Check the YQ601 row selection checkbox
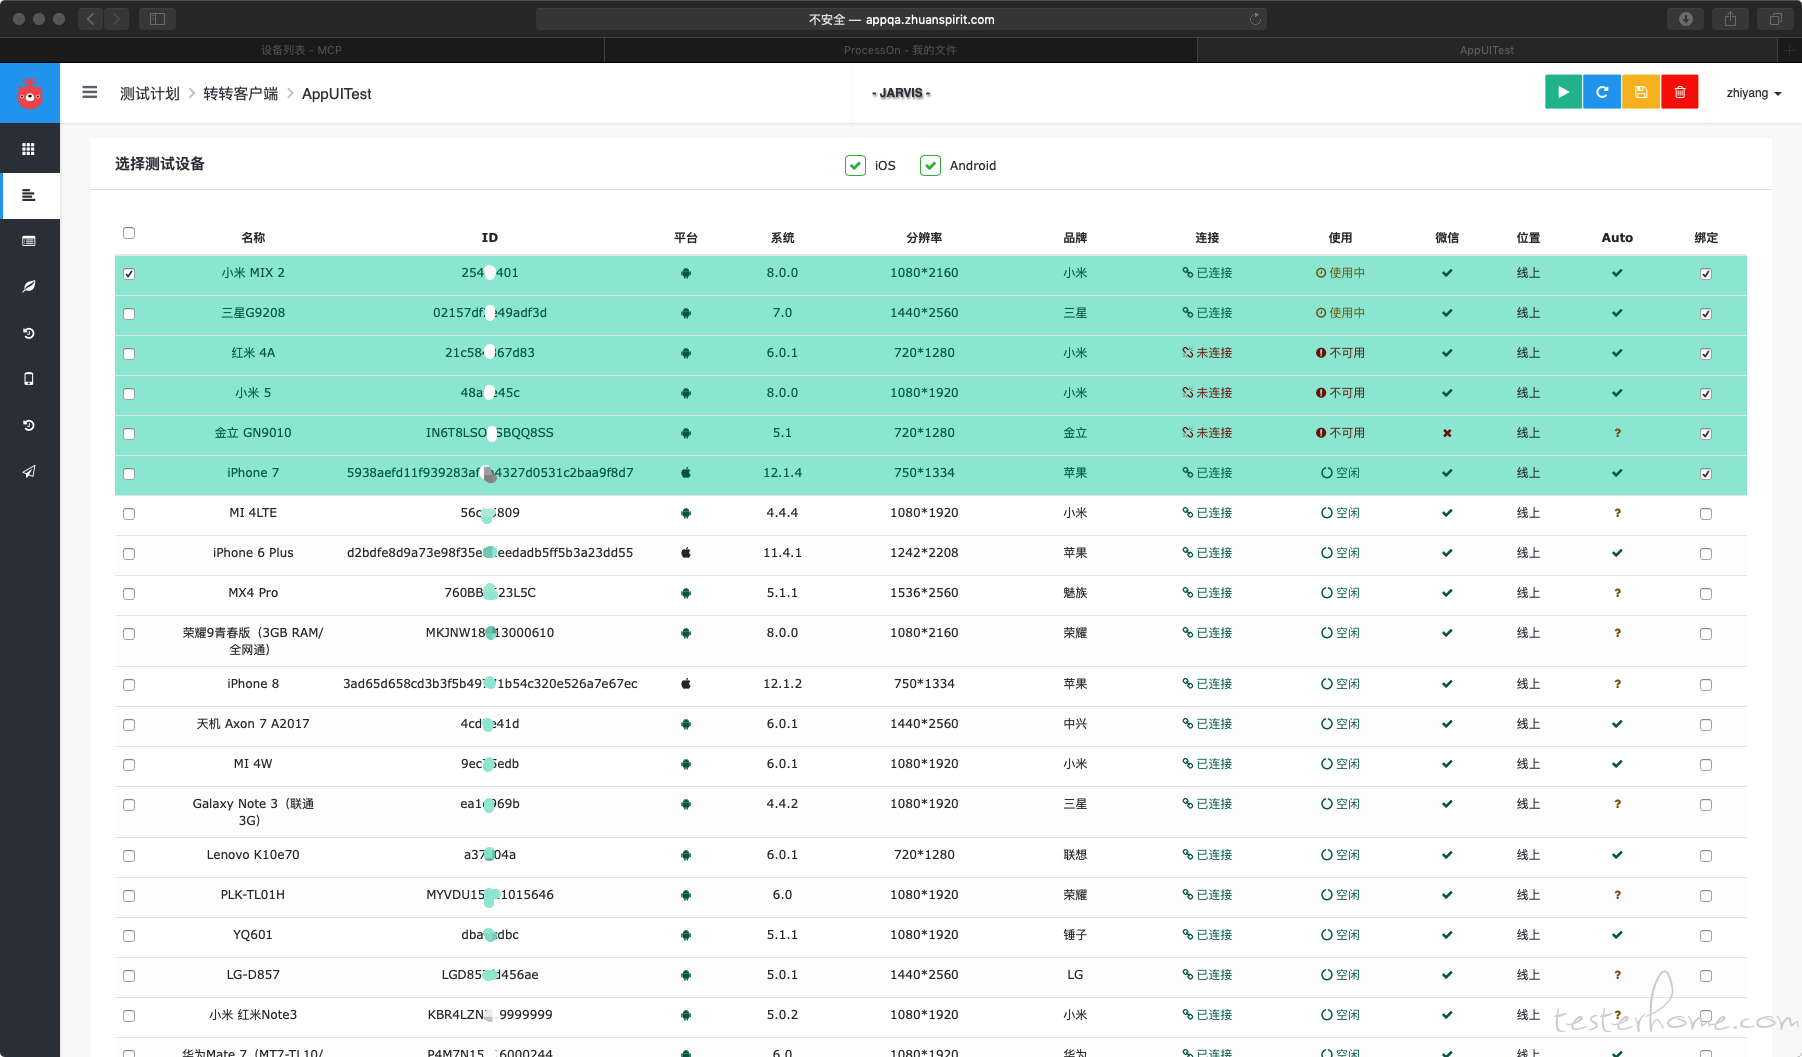The height and width of the screenshot is (1057, 1802). pyautogui.click(x=129, y=936)
